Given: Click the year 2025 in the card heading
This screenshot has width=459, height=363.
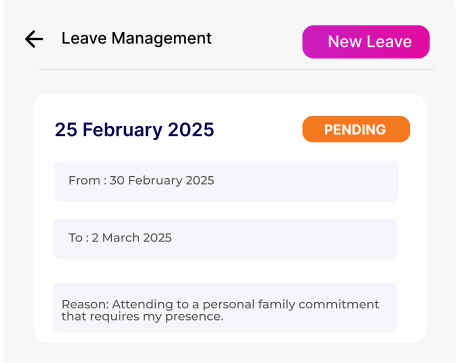Looking at the screenshot, I should (191, 129).
